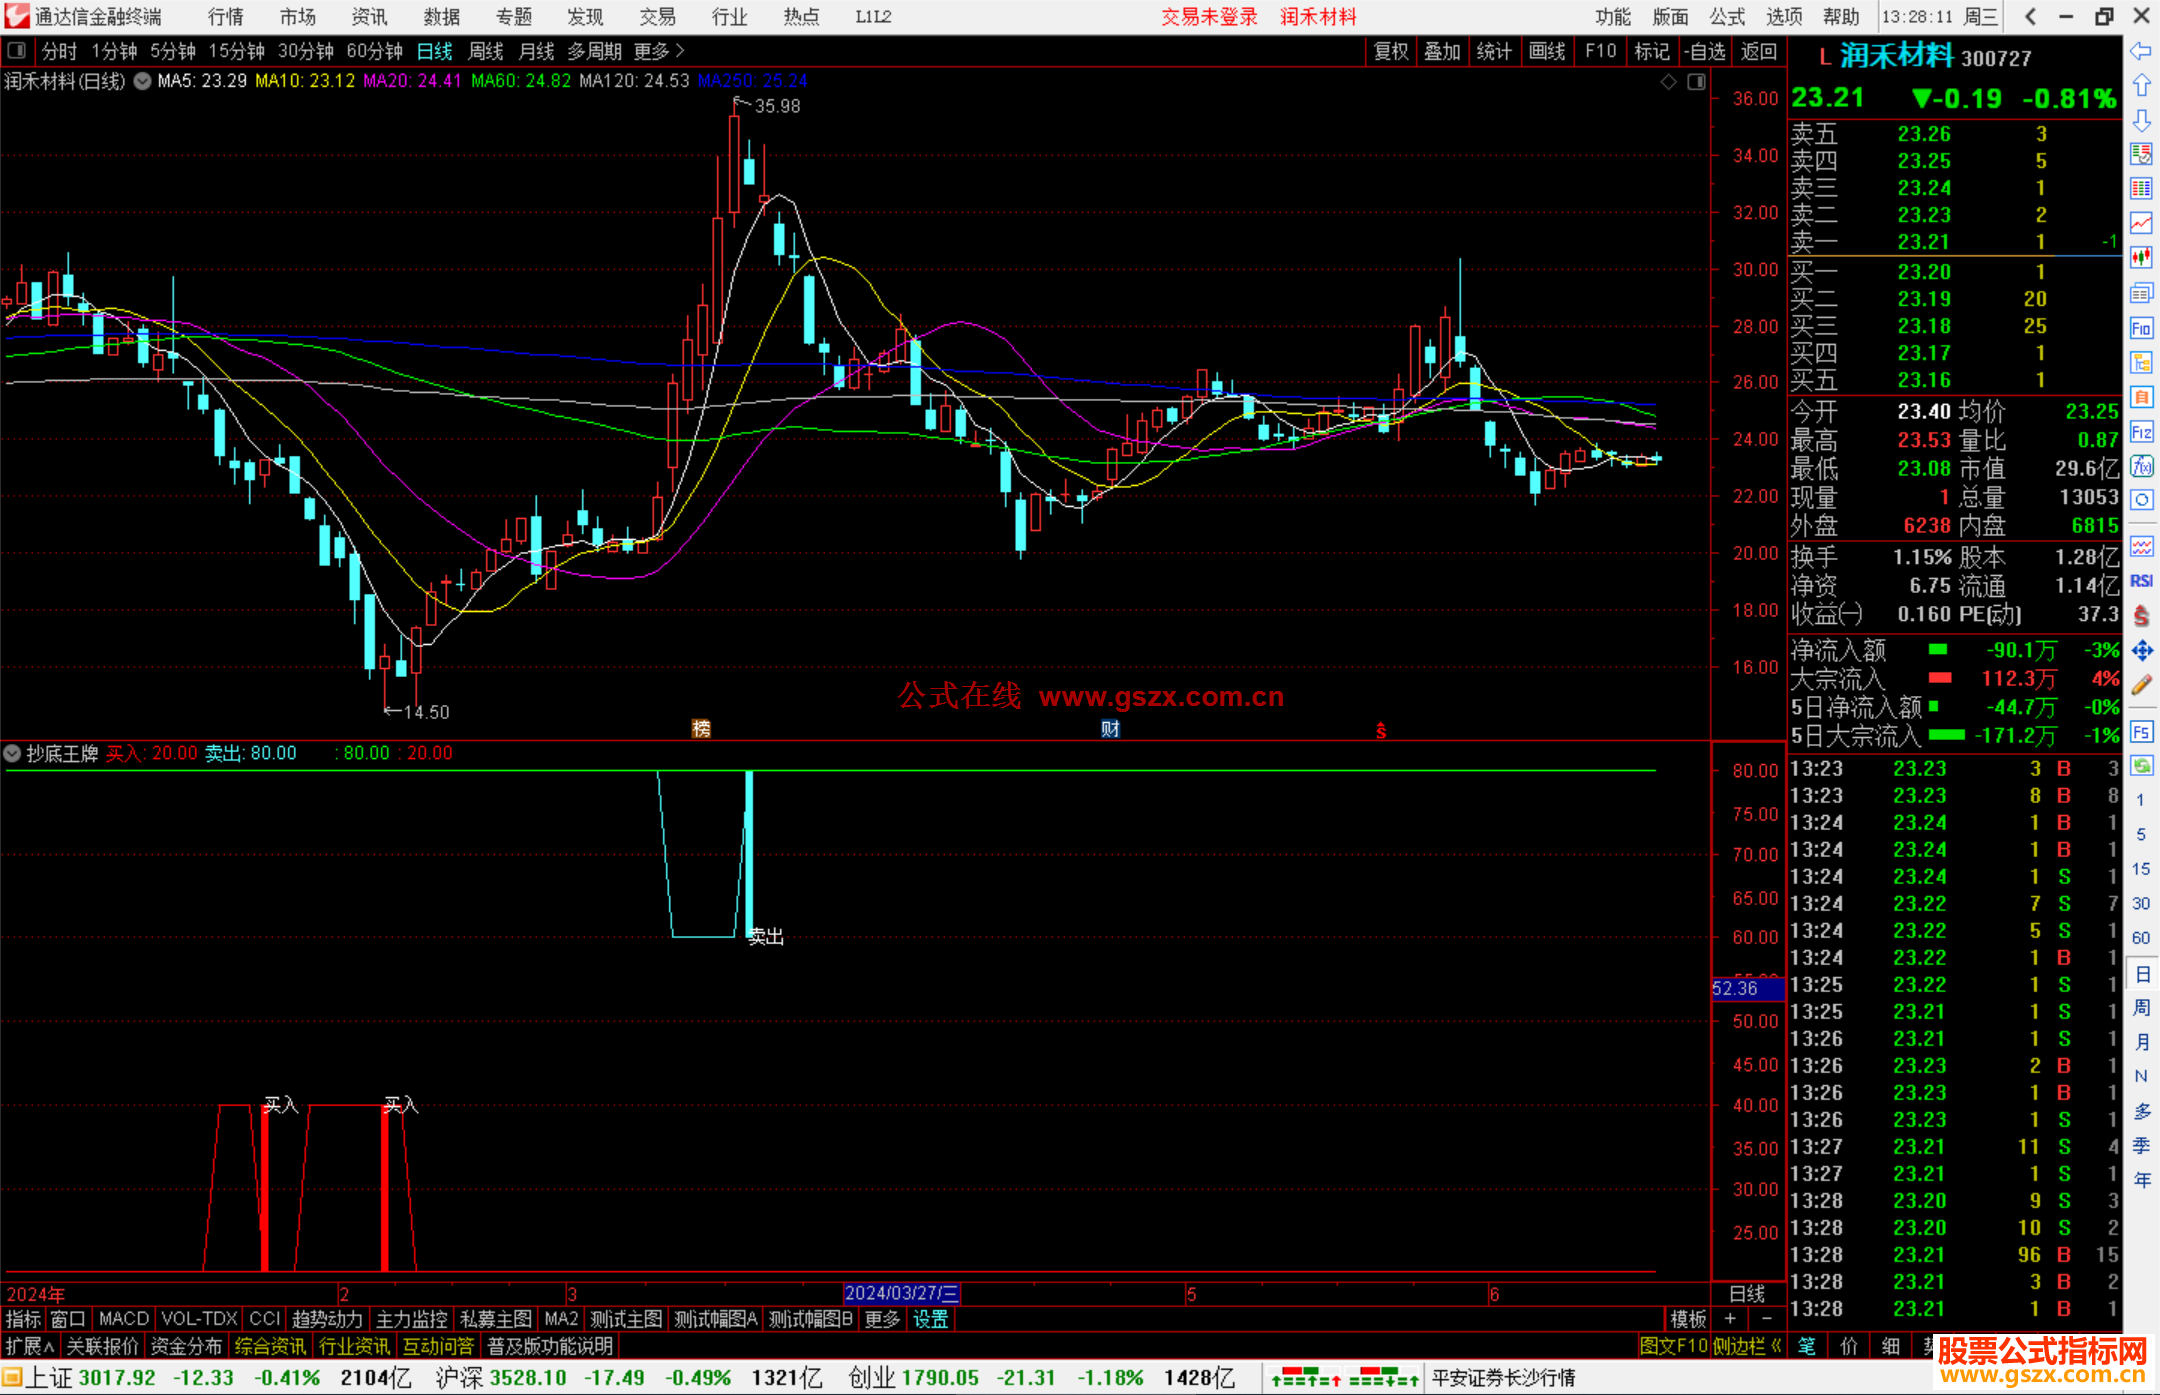Click the line trend chart sidebar icon

pyautogui.click(x=2141, y=222)
